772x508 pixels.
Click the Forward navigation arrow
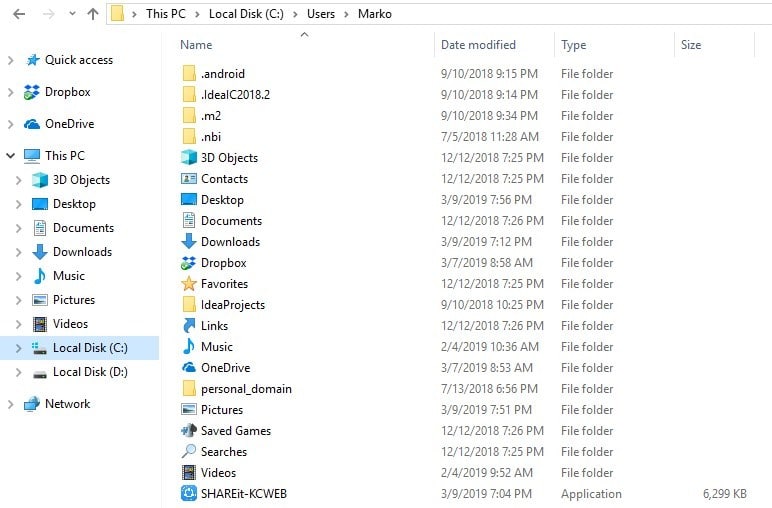click(48, 14)
